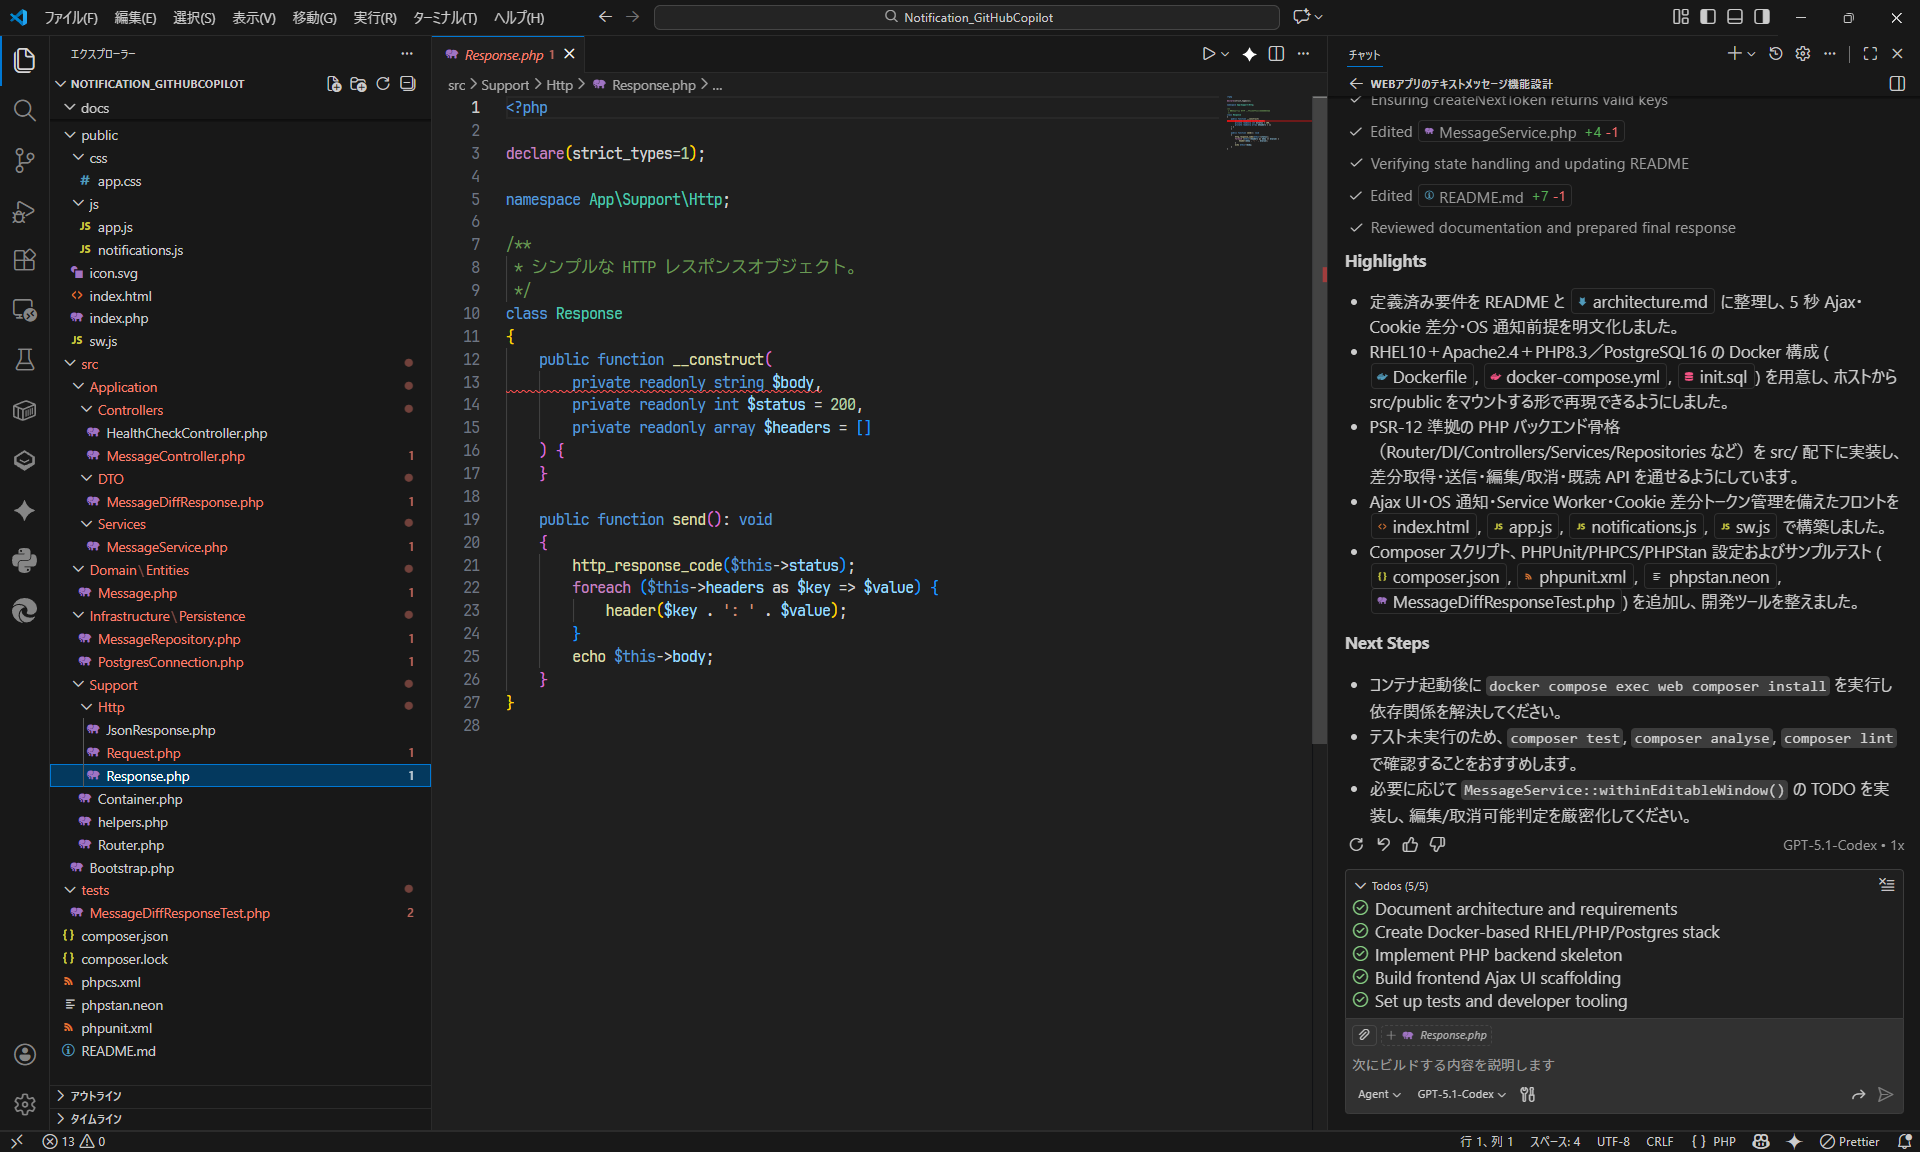The image size is (1920, 1152).
Task: Expand the アウトライン section
Action: [97, 1095]
